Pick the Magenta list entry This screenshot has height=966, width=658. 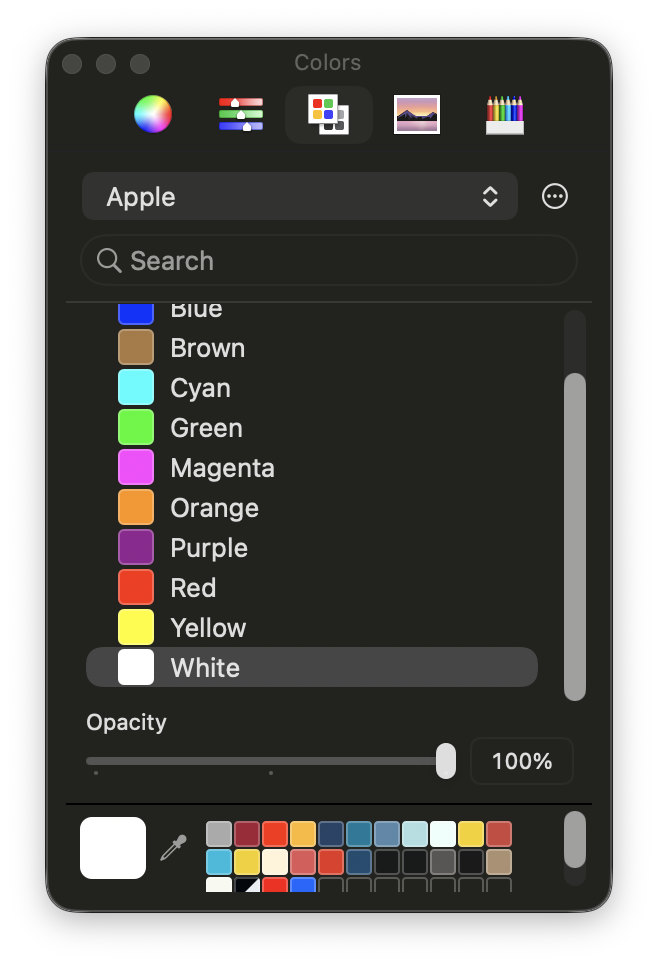point(222,468)
